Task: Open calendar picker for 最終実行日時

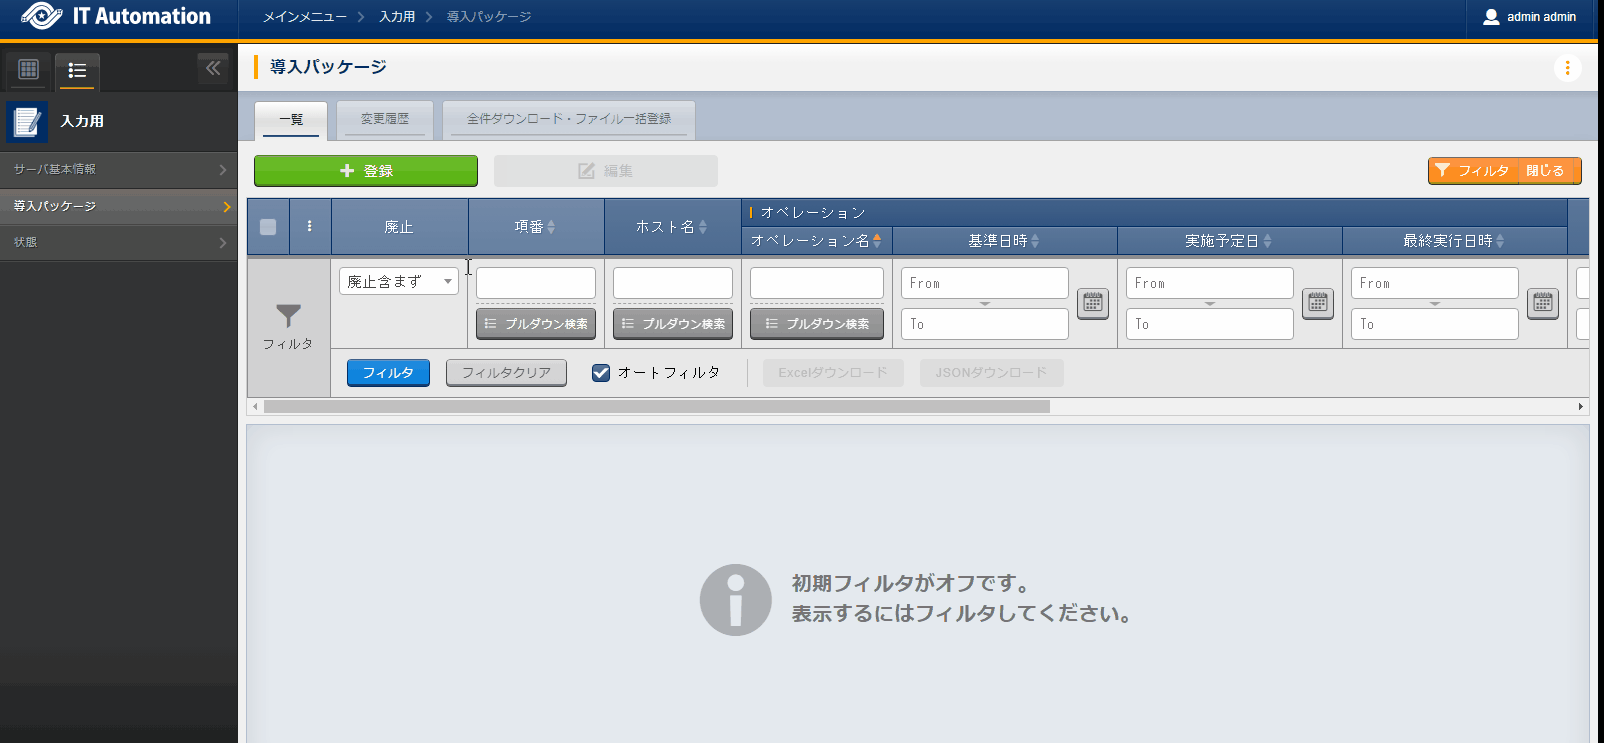Action: point(1543,303)
